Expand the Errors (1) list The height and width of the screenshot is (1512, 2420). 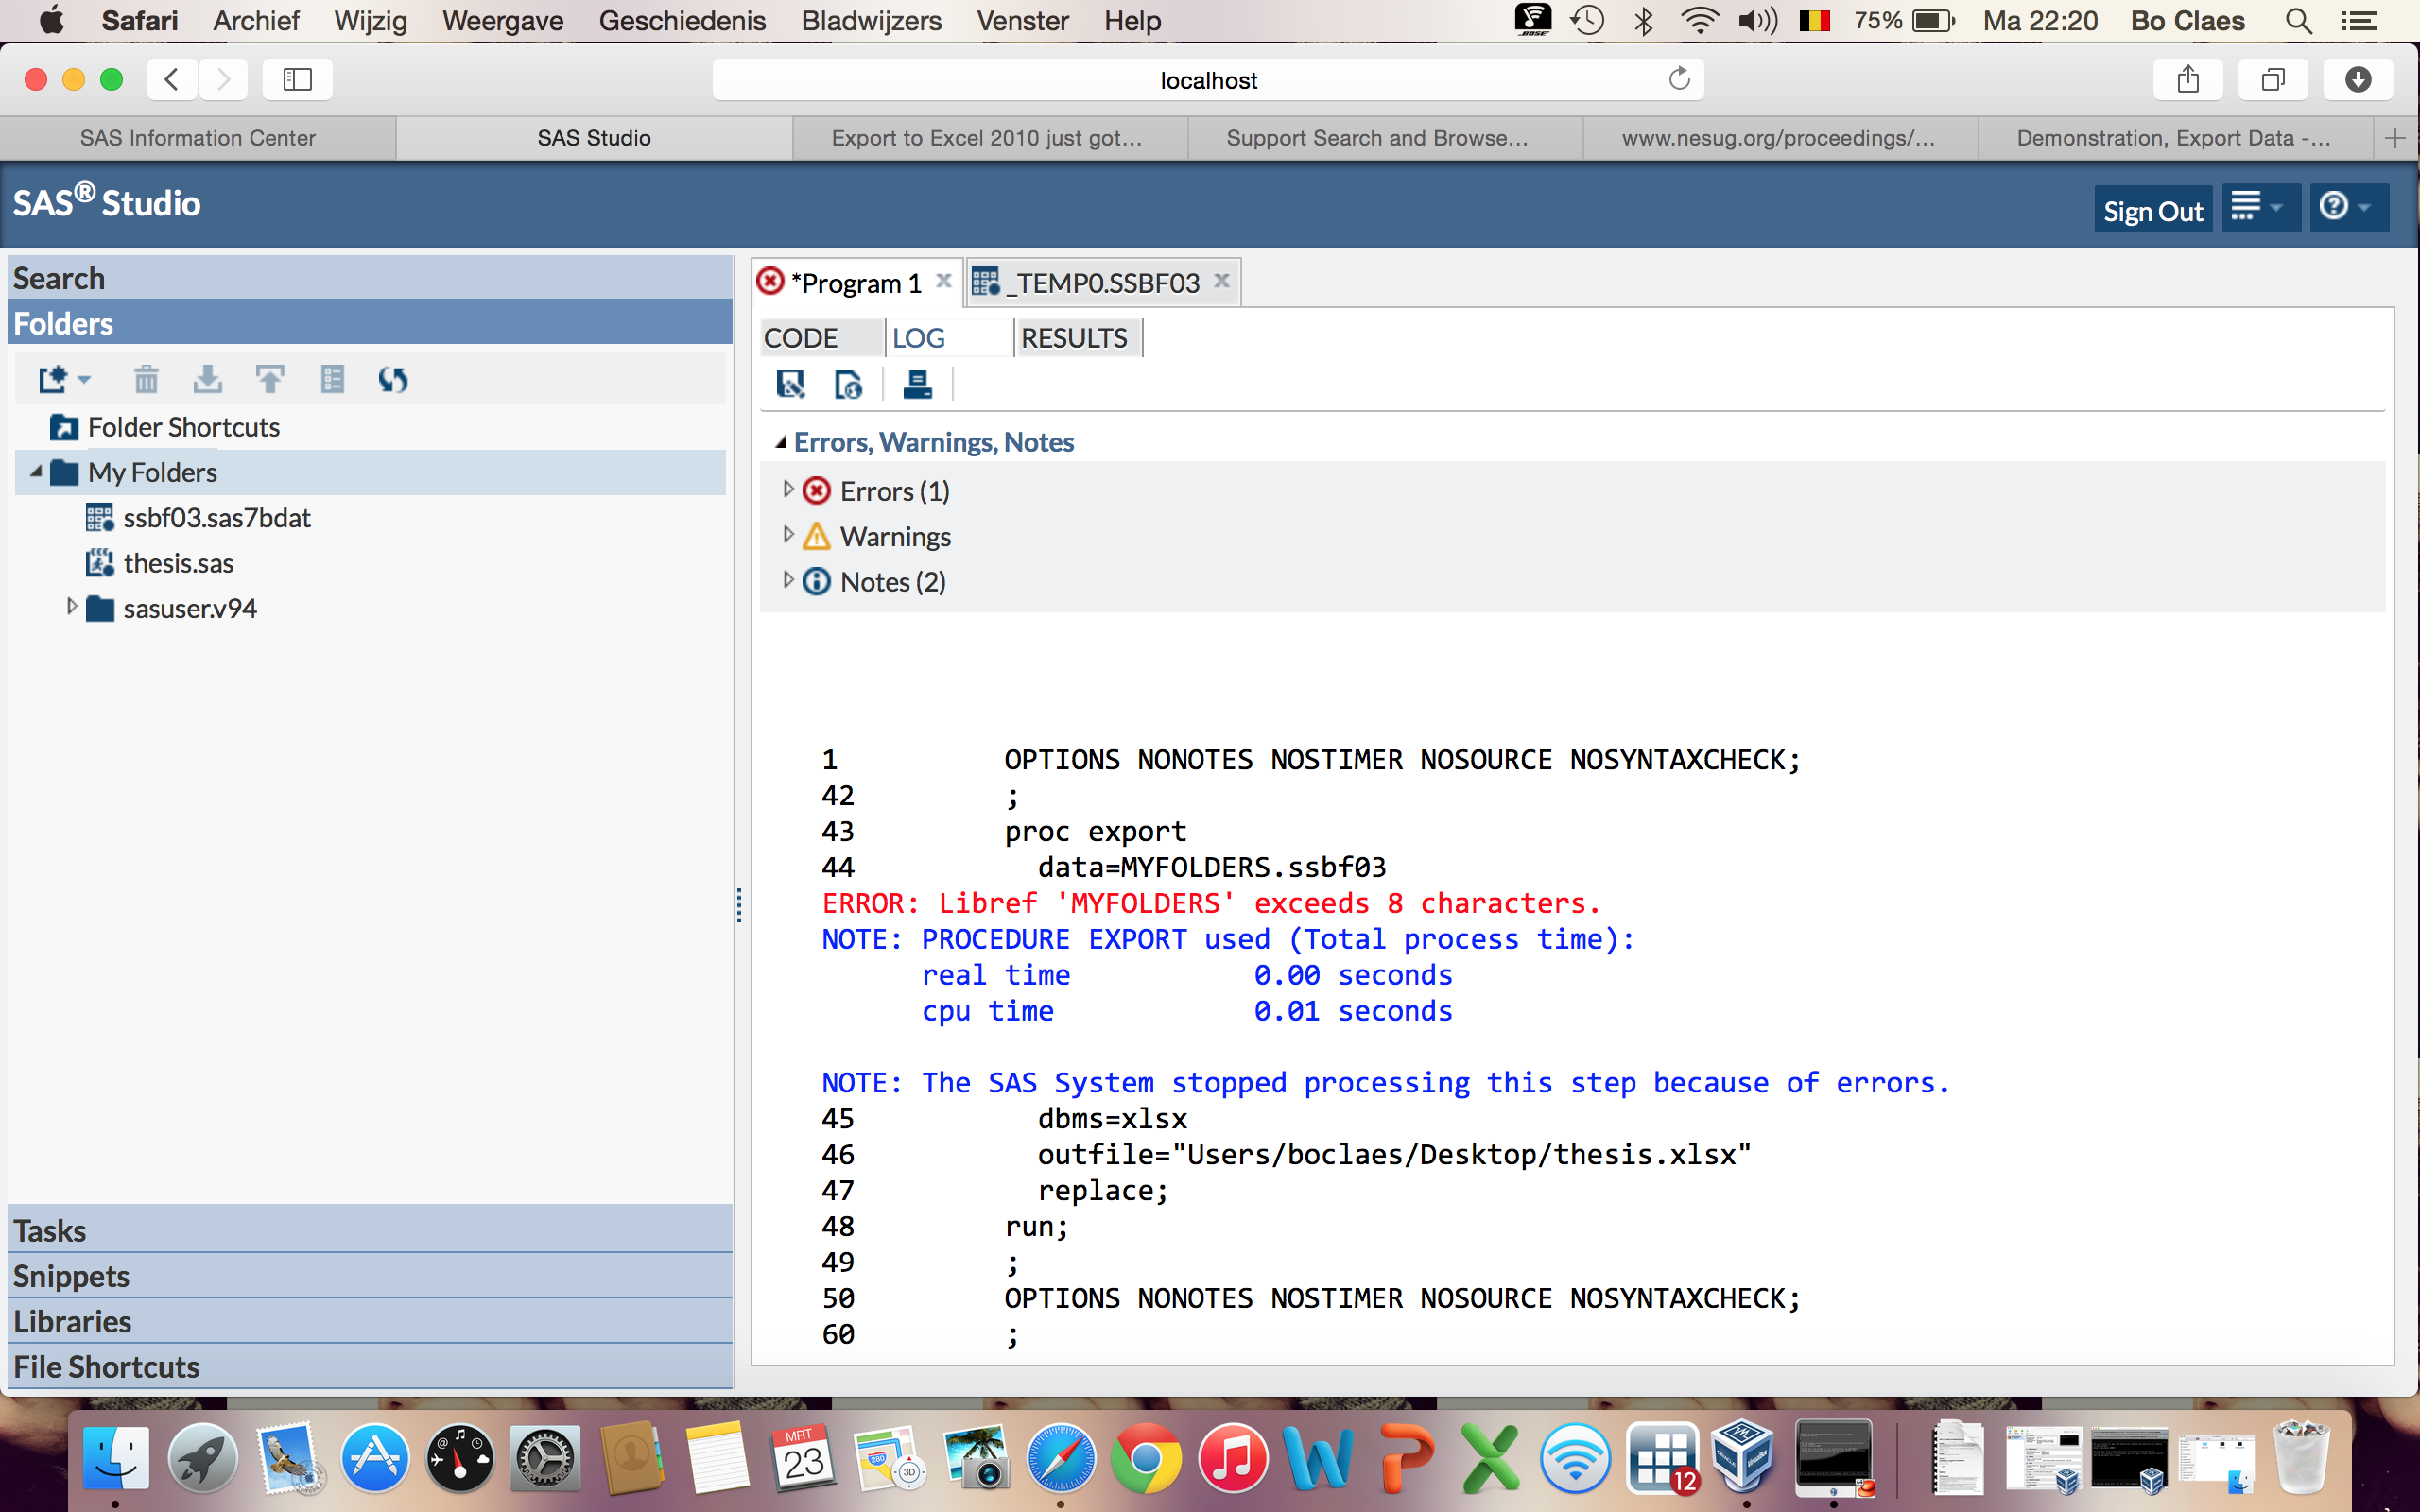tap(788, 489)
